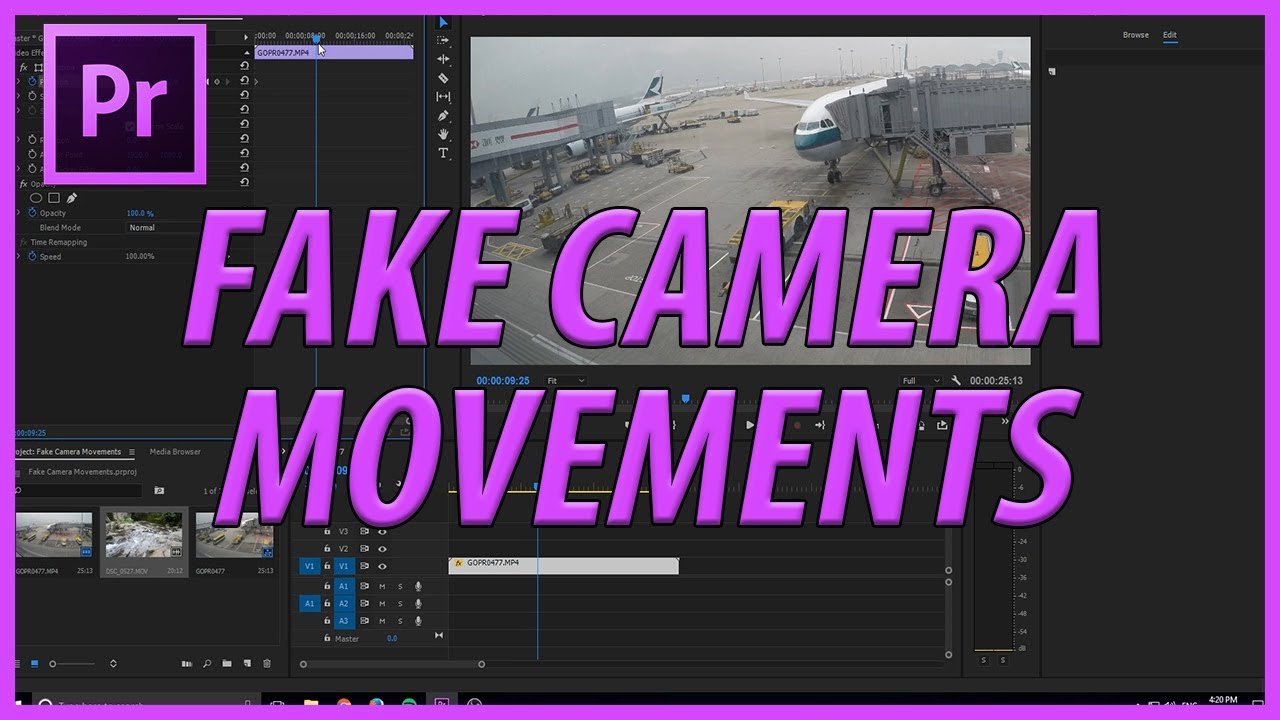Select the Type tool
Screen dimensions: 1280x720
coord(443,152)
